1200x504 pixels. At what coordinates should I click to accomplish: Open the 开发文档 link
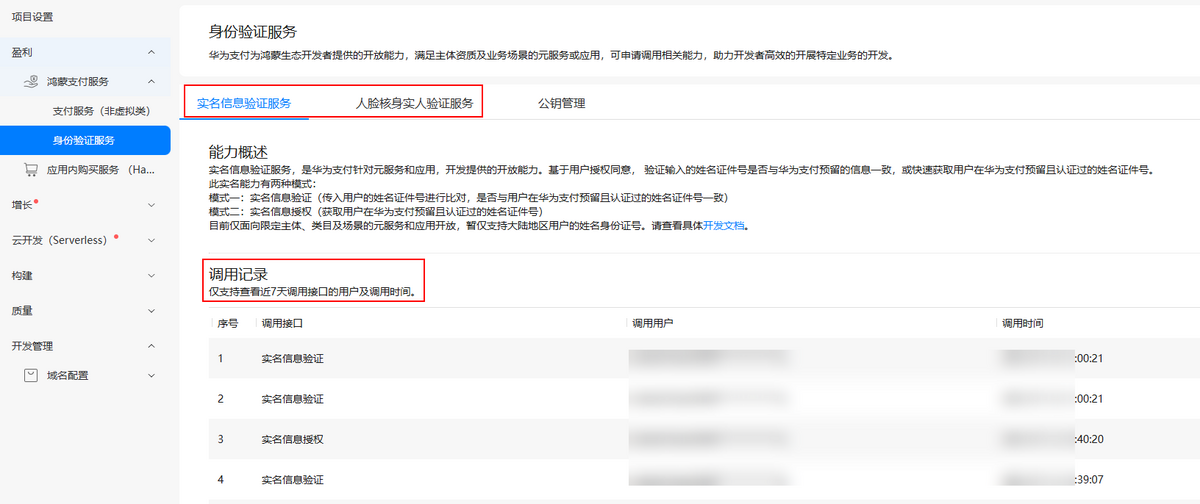tap(724, 226)
